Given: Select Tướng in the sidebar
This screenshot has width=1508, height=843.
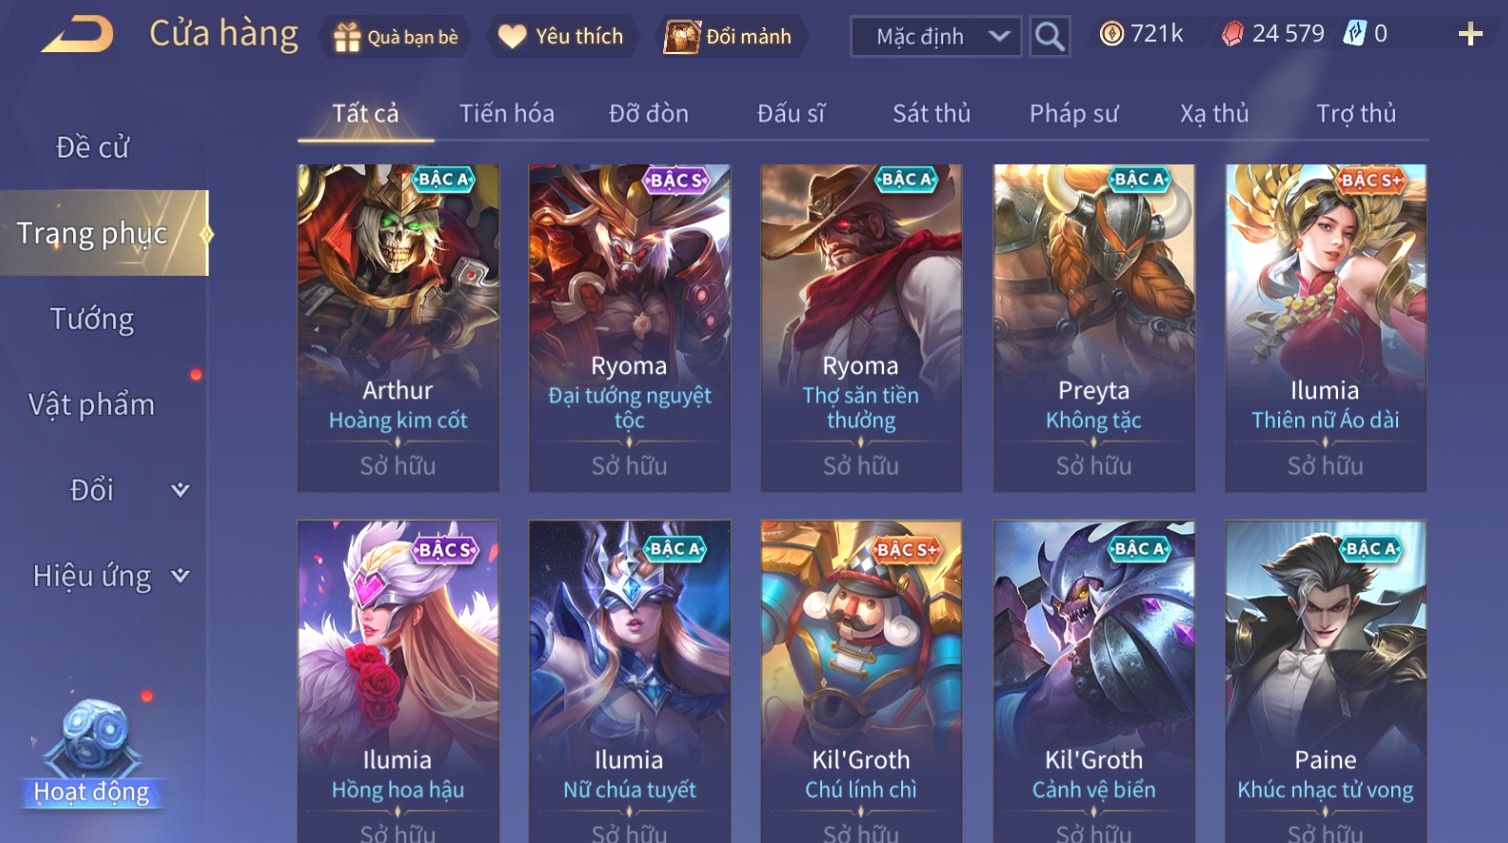Looking at the screenshot, I should 92,319.
